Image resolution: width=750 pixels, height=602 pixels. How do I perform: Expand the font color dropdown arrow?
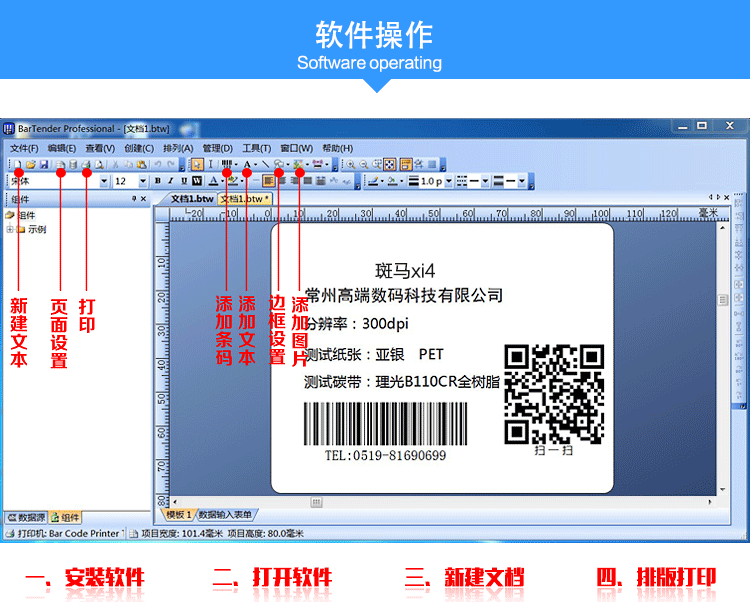coord(222,181)
